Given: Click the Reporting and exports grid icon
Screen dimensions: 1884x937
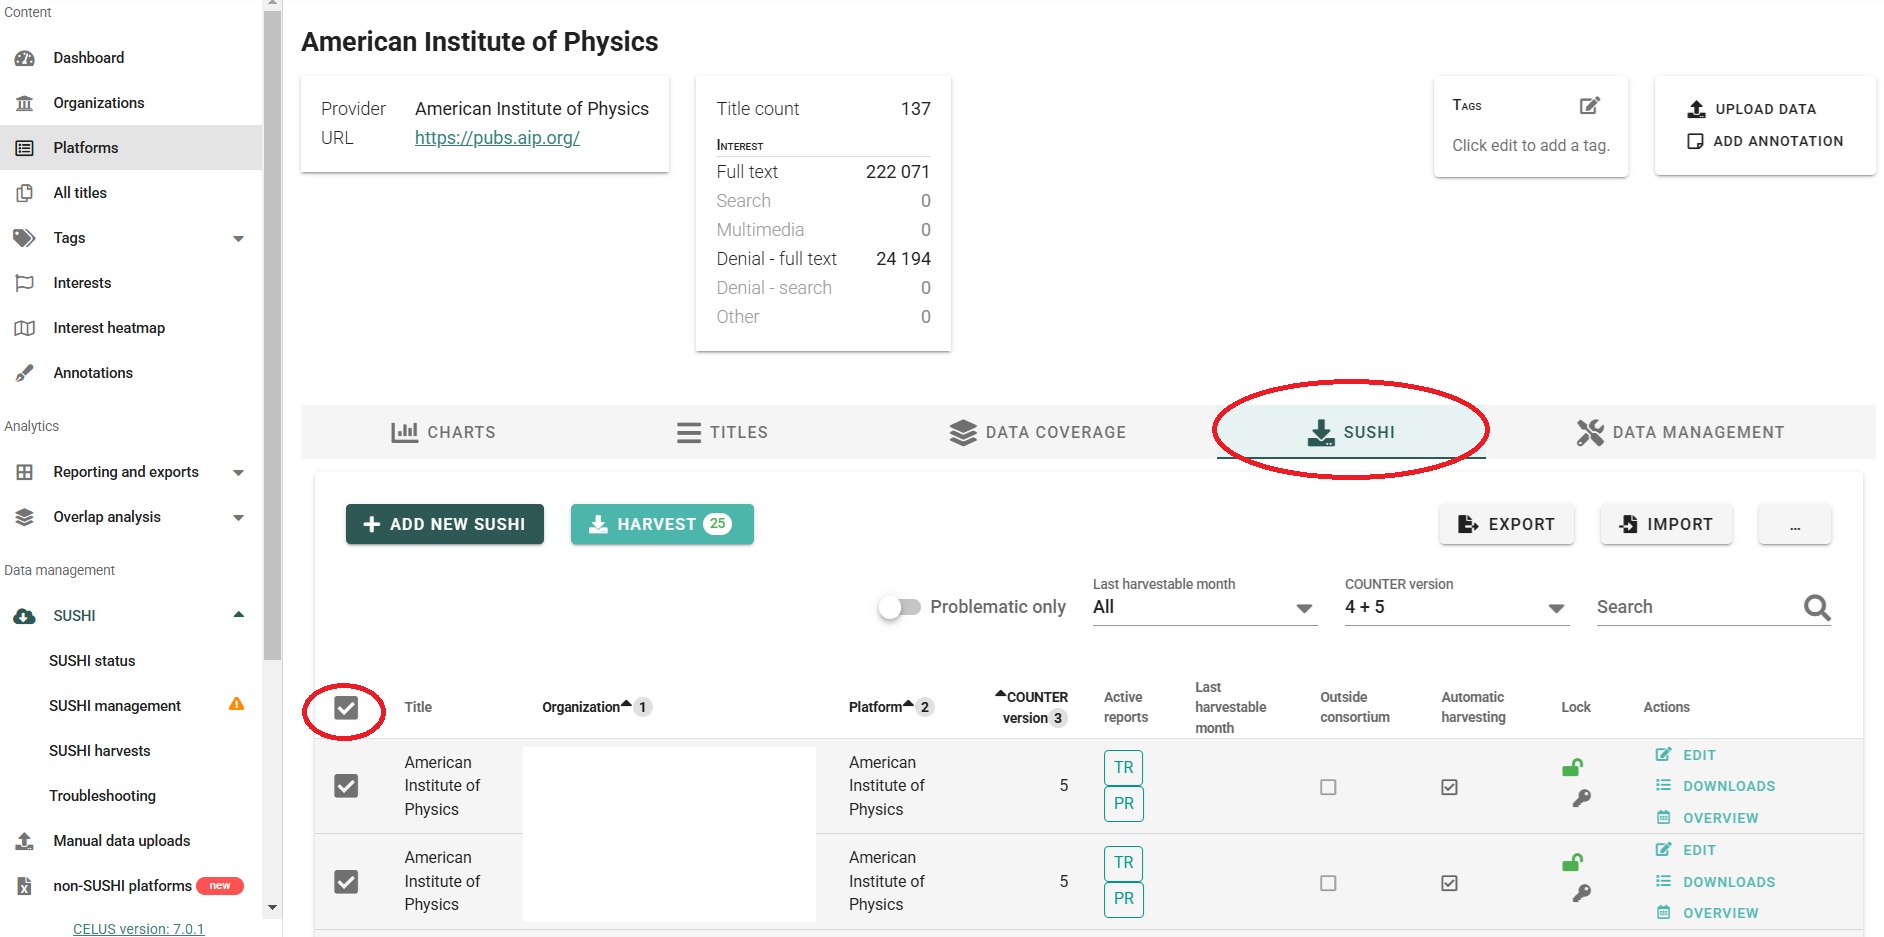Looking at the screenshot, I should [25, 472].
